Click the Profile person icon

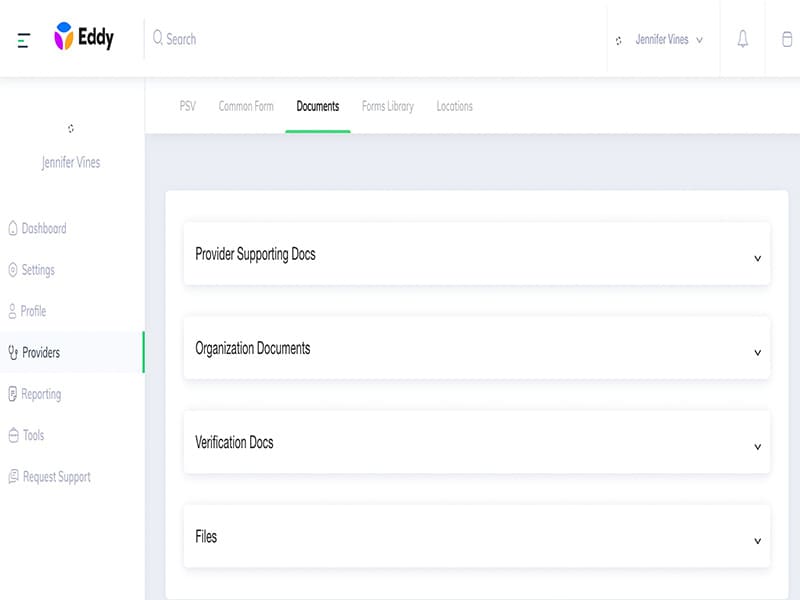pyautogui.click(x=12, y=311)
